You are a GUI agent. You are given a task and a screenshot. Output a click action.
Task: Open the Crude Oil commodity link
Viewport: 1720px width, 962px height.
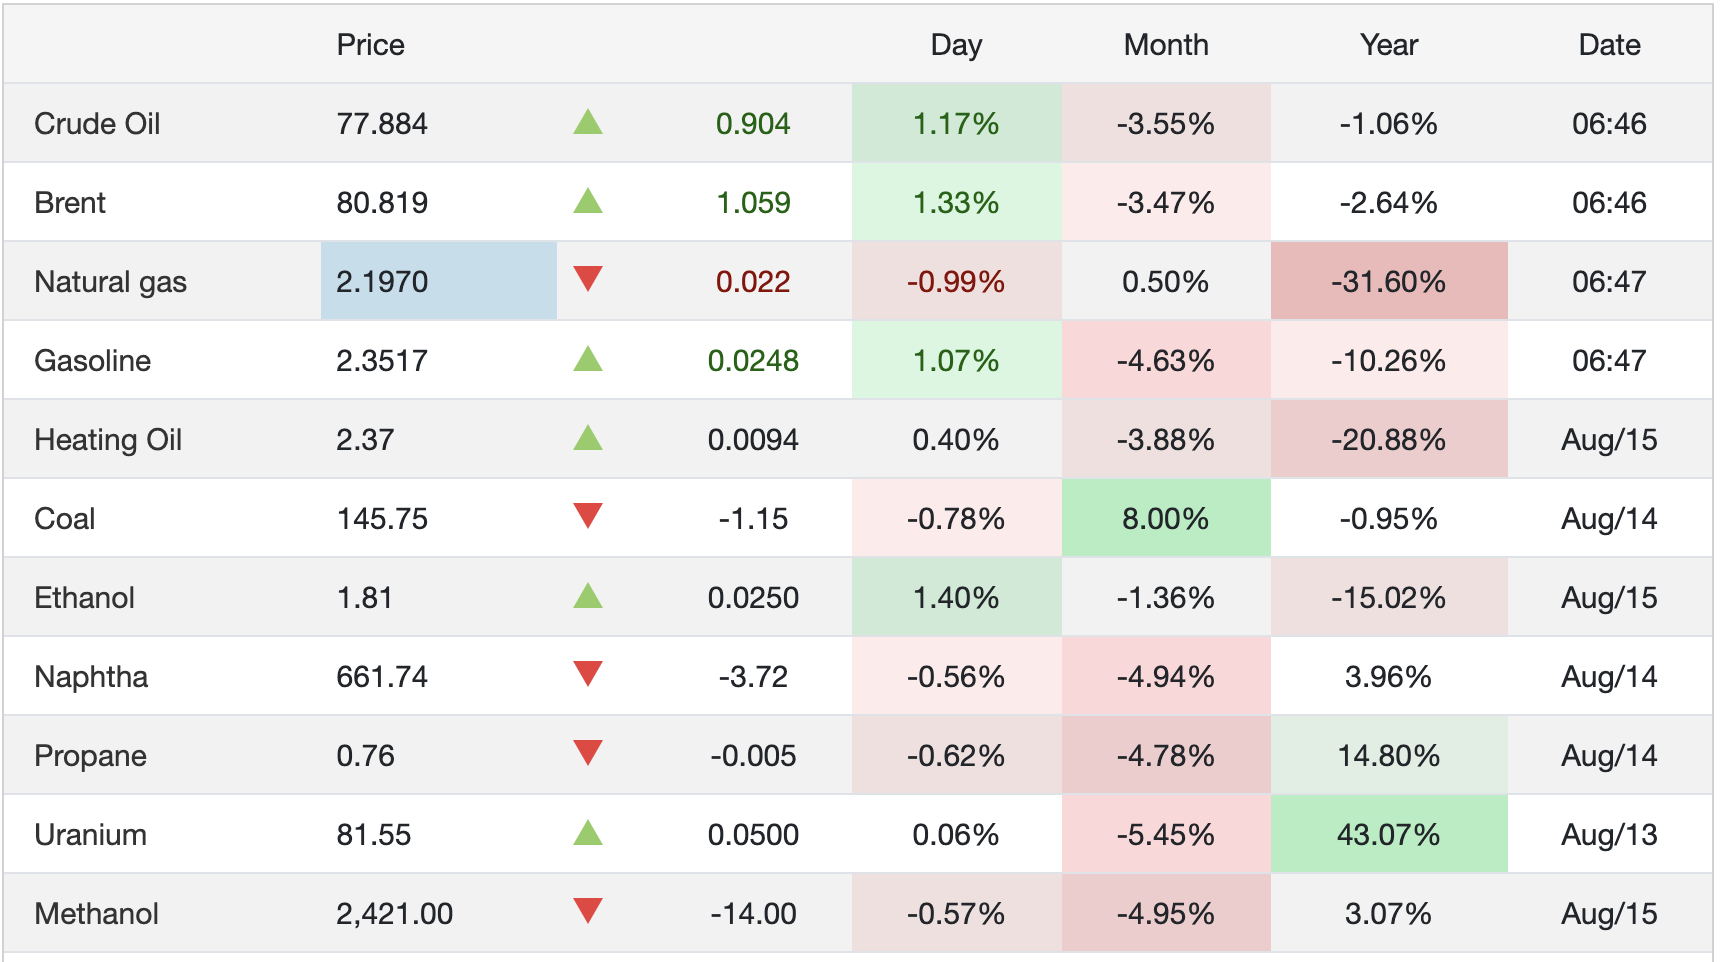point(97,124)
